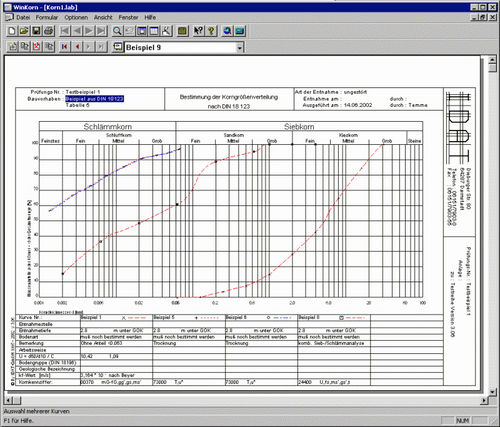
Task: Click the paste record icon in second toolbar
Action: pos(49,47)
